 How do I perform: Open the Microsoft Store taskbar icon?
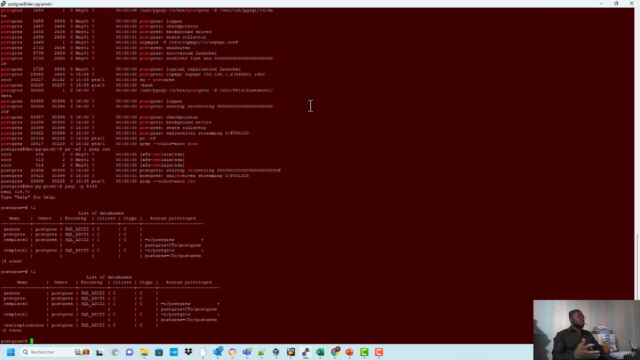tap(159, 352)
